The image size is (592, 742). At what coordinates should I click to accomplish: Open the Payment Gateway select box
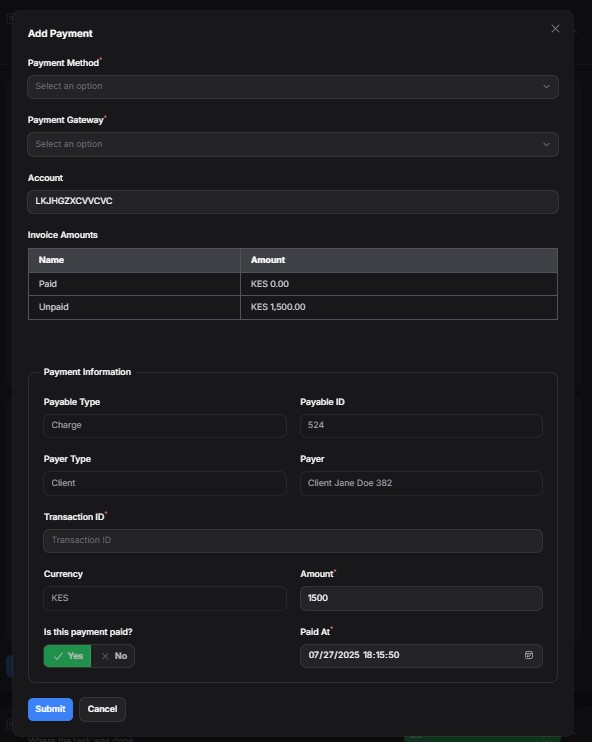(x=293, y=144)
